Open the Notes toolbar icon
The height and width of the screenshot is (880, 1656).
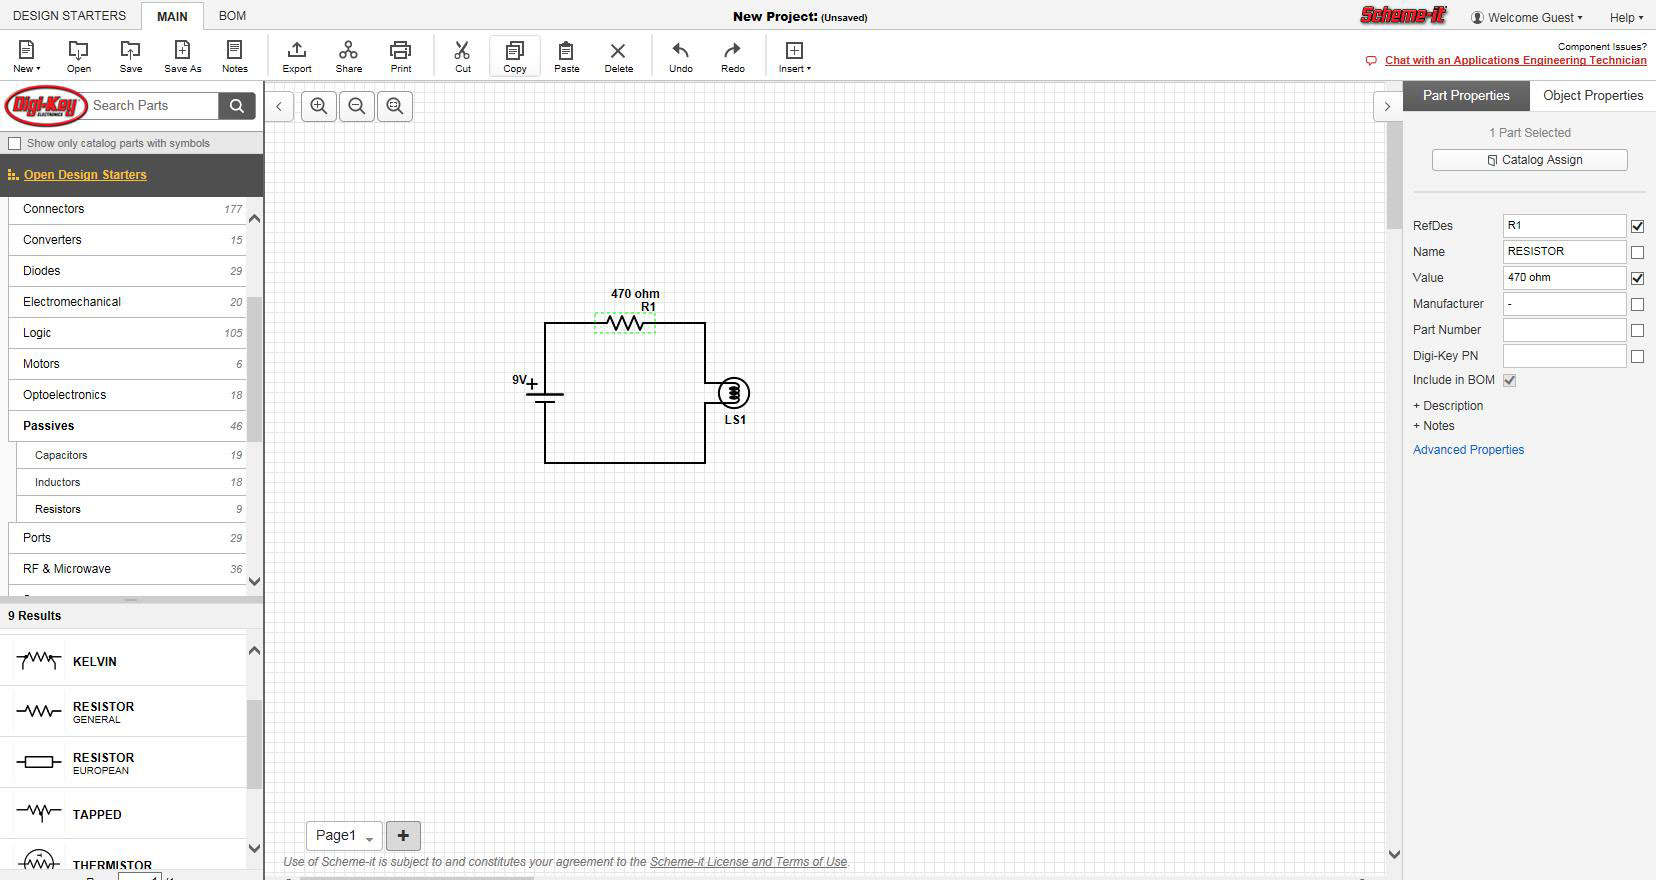tap(234, 56)
